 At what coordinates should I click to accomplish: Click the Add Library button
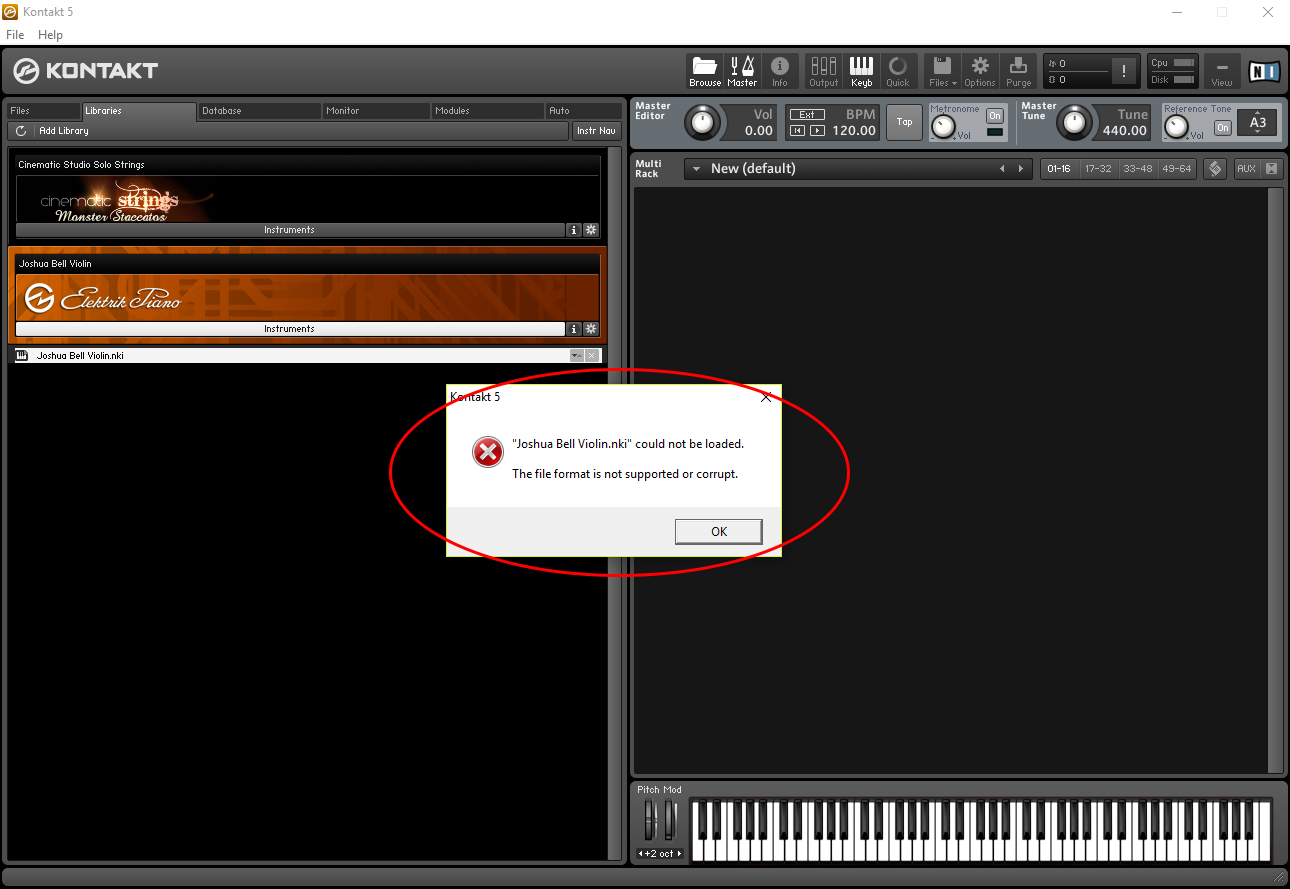pos(64,131)
